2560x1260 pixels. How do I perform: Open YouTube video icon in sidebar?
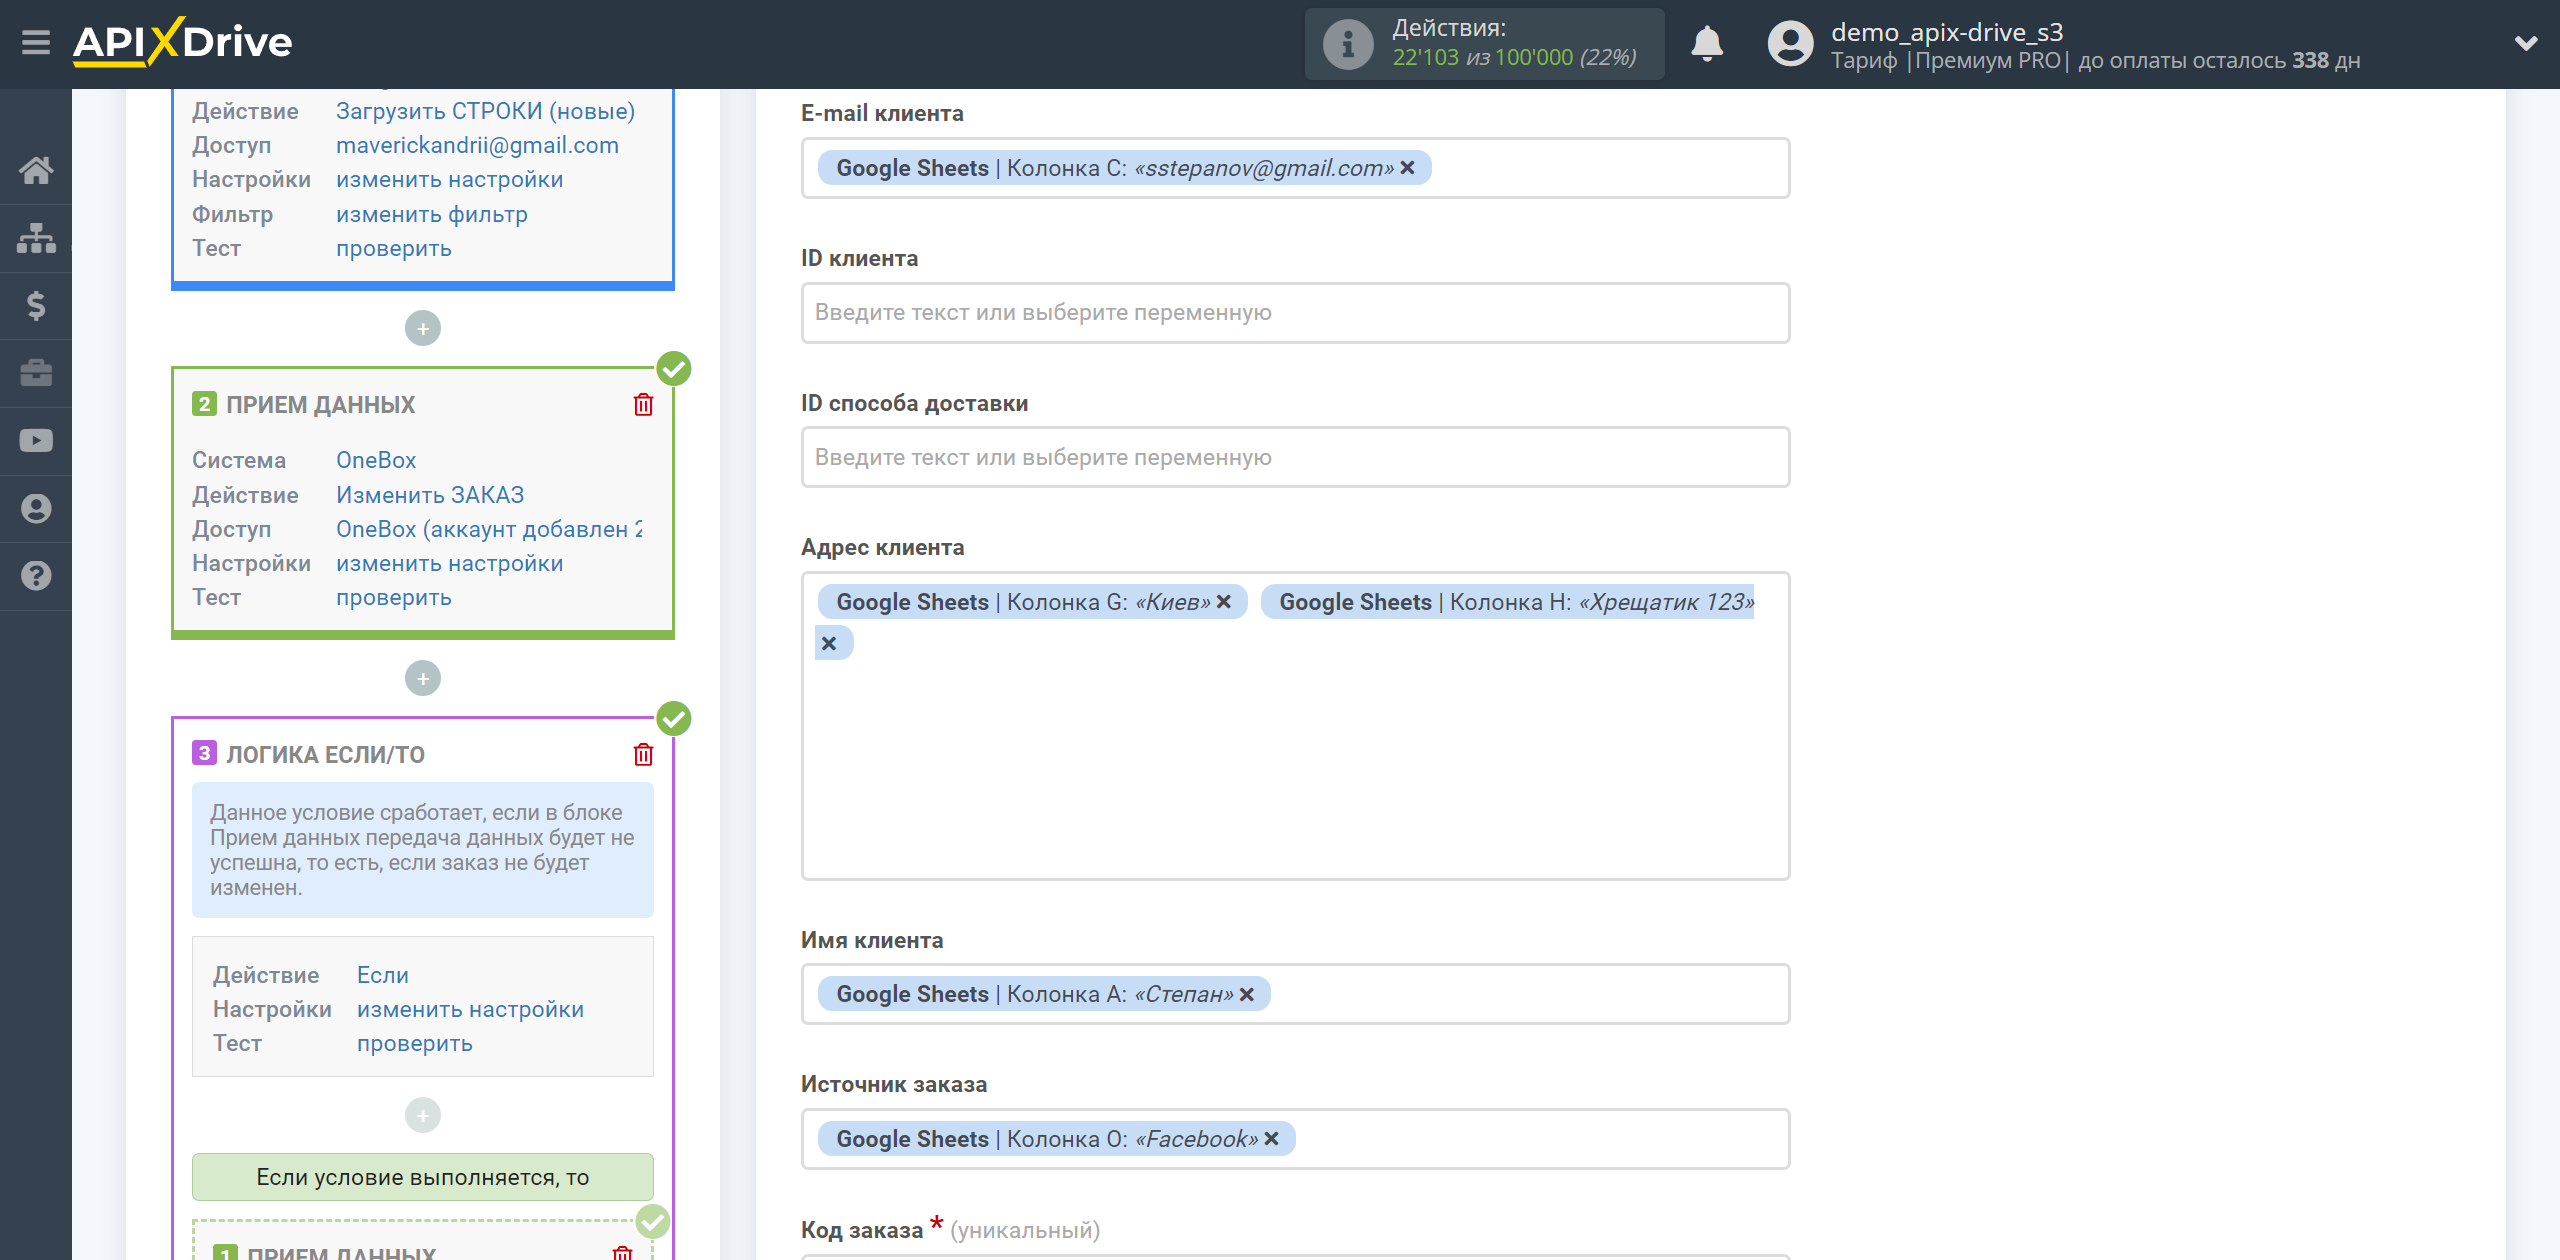tap(36, 440)
